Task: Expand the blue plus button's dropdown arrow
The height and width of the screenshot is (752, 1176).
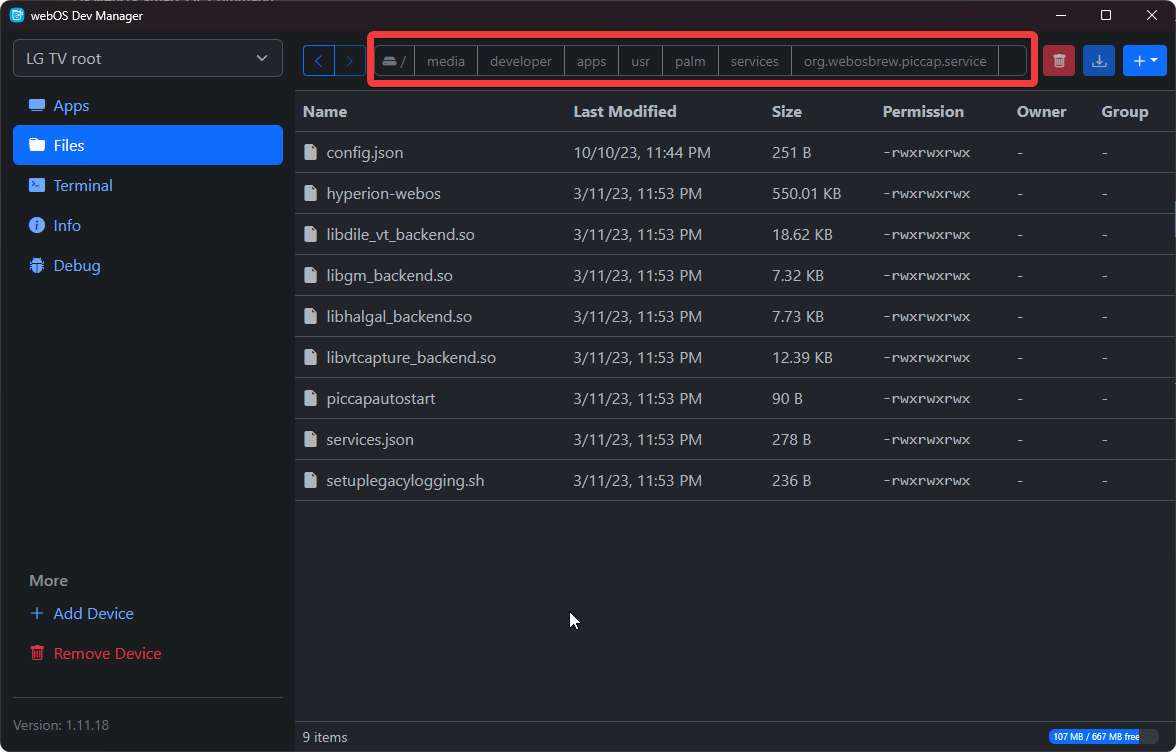Action: point(1157,60)
